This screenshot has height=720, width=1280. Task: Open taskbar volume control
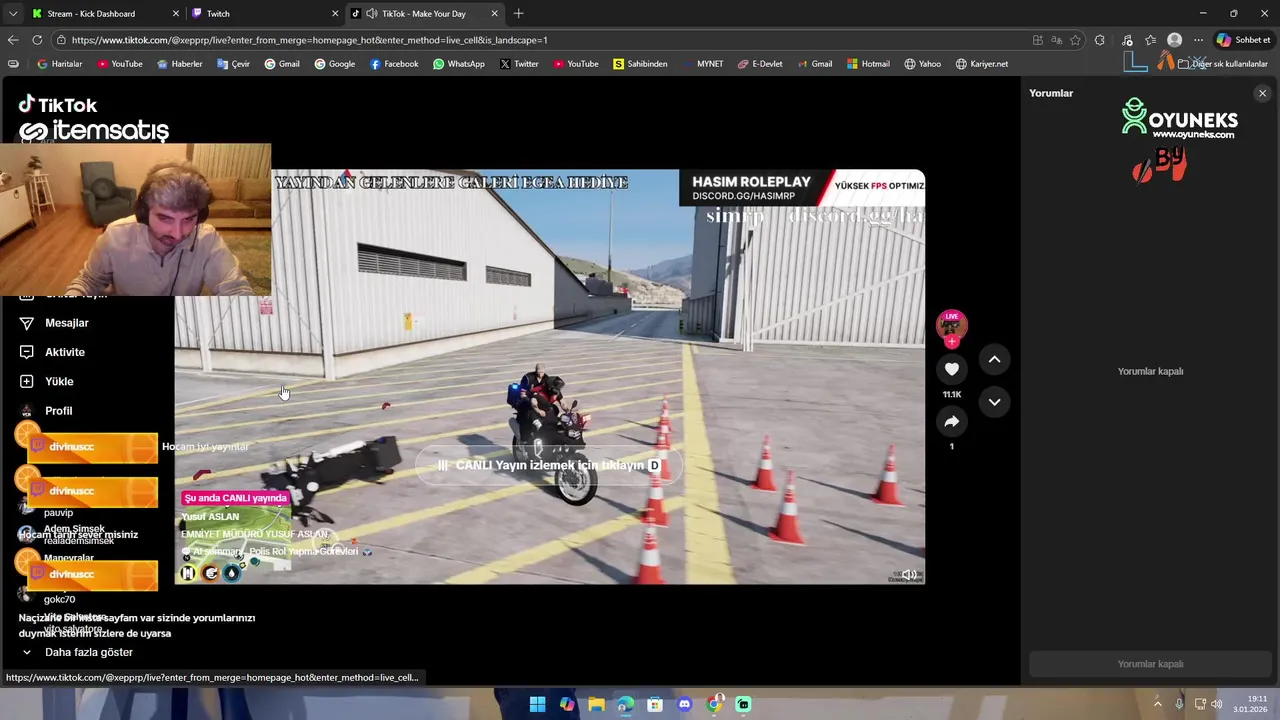(x=1217, y=704)
